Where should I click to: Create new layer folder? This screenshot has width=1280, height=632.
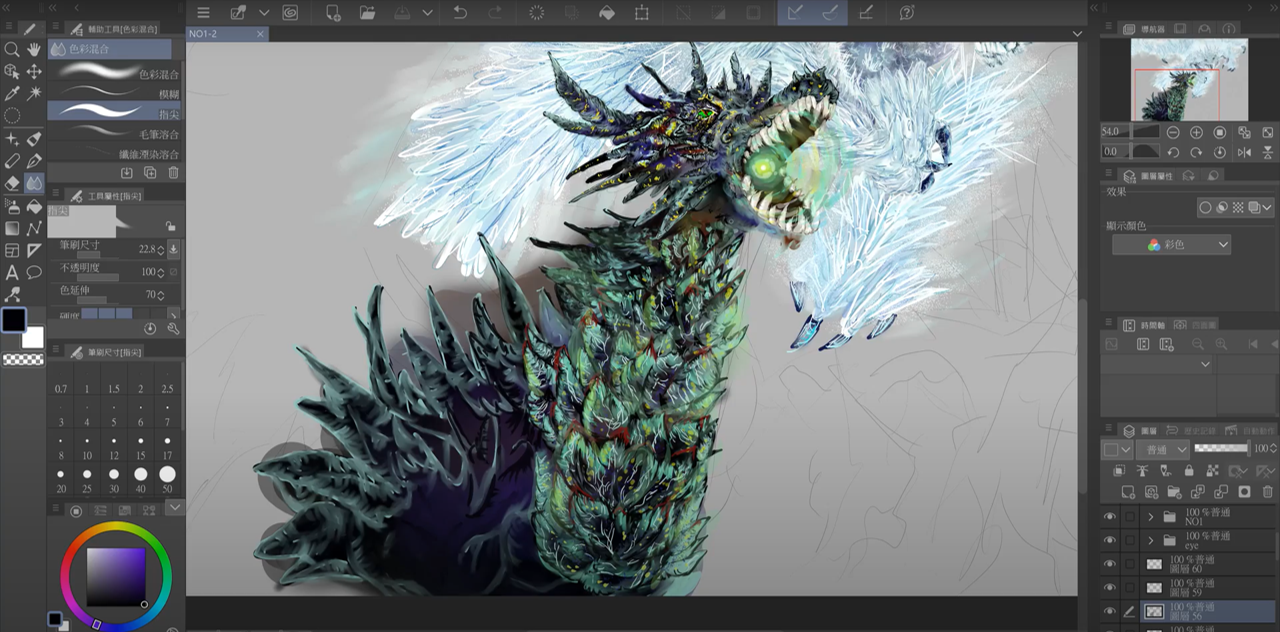point(1174,492)
